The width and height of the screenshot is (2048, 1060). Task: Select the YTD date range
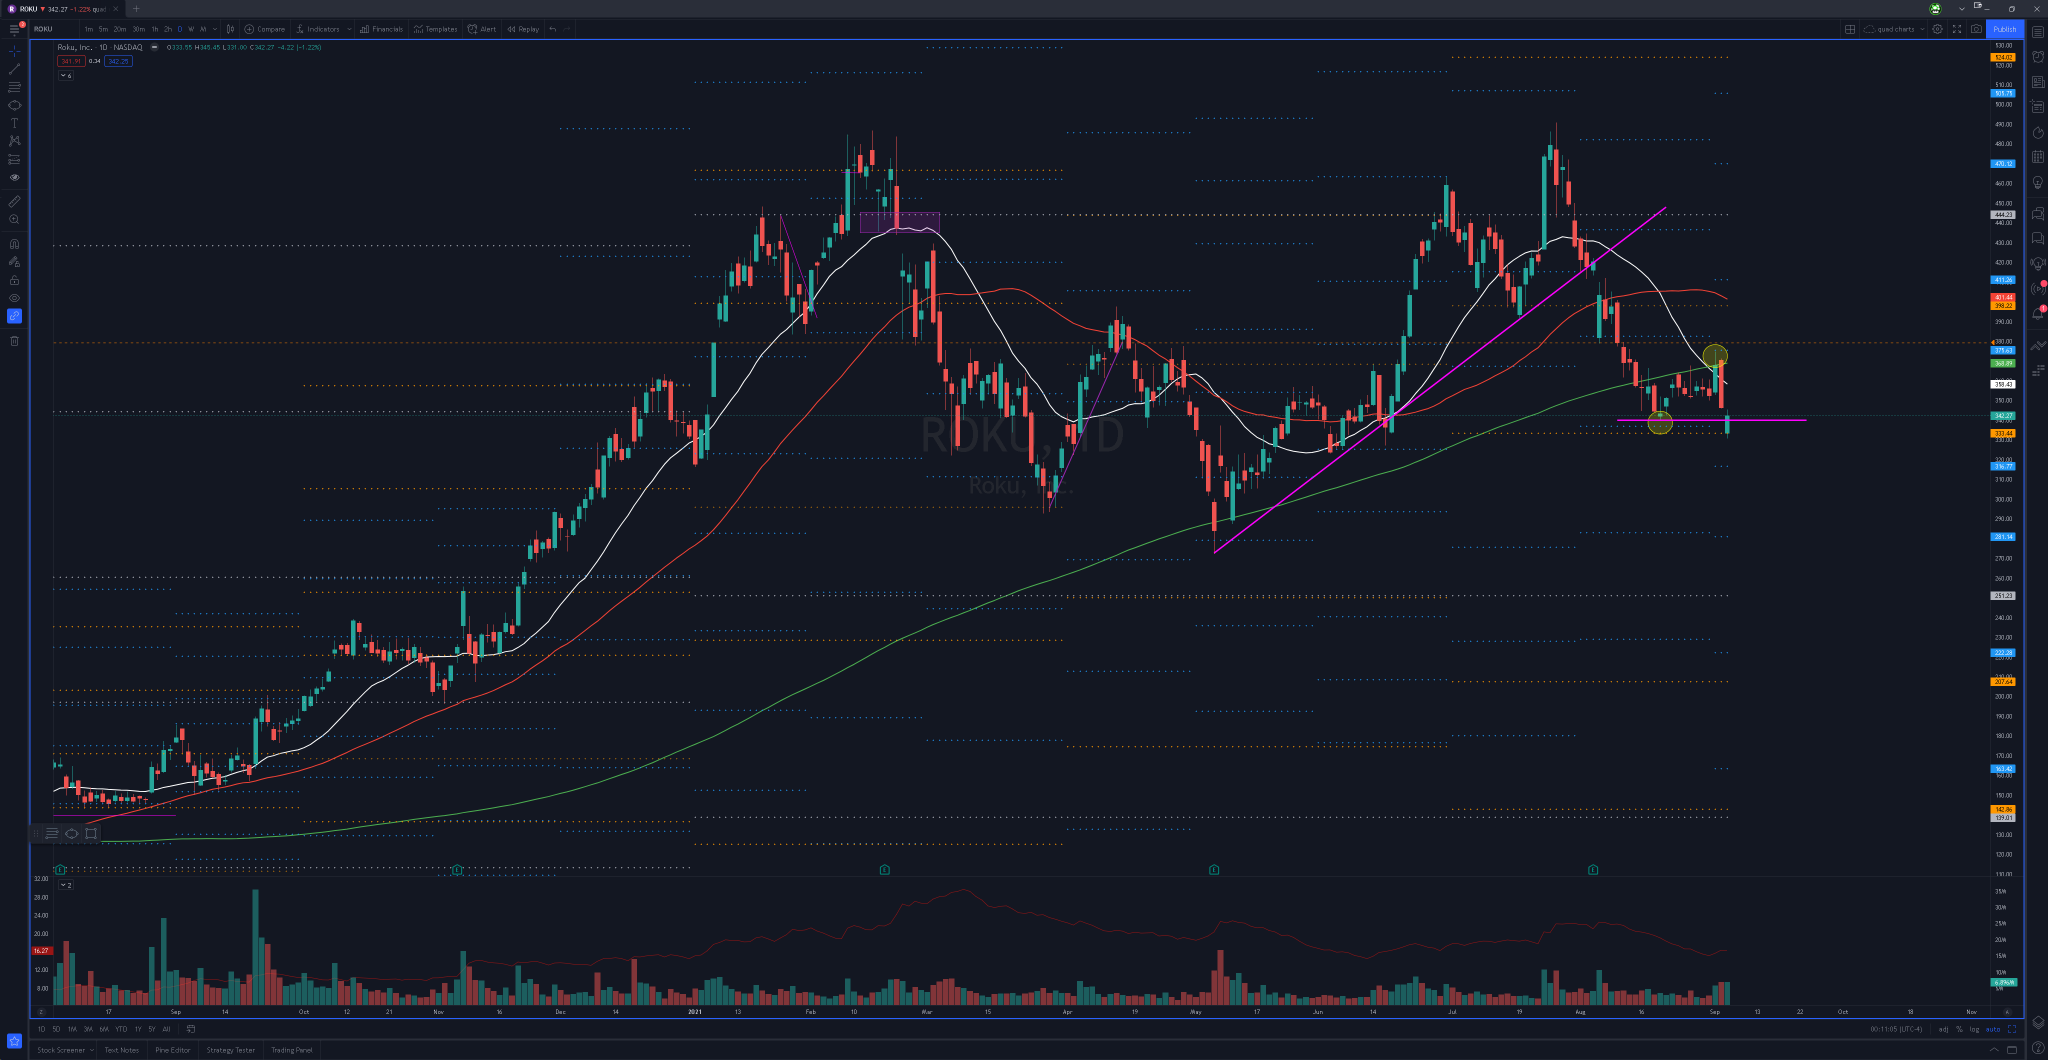click(x=121, y=1029)
